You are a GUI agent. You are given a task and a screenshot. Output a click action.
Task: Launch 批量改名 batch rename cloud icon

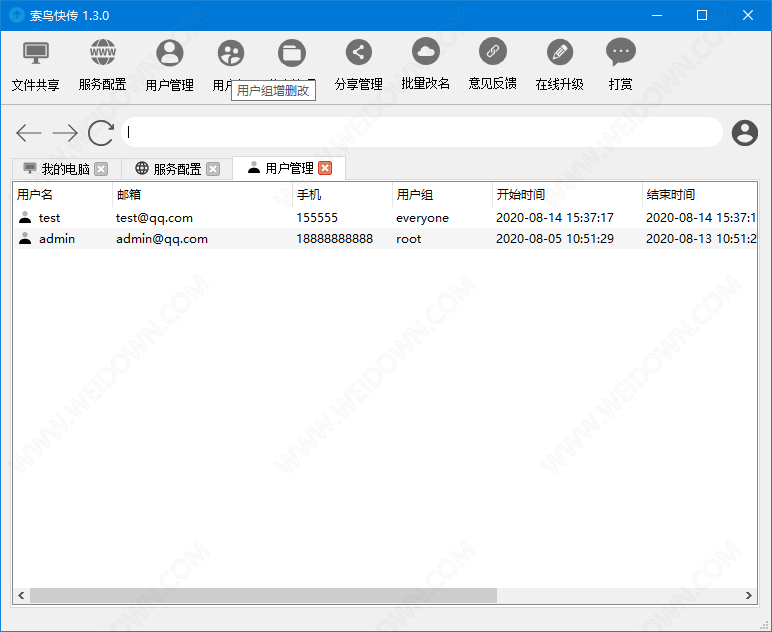425,51
